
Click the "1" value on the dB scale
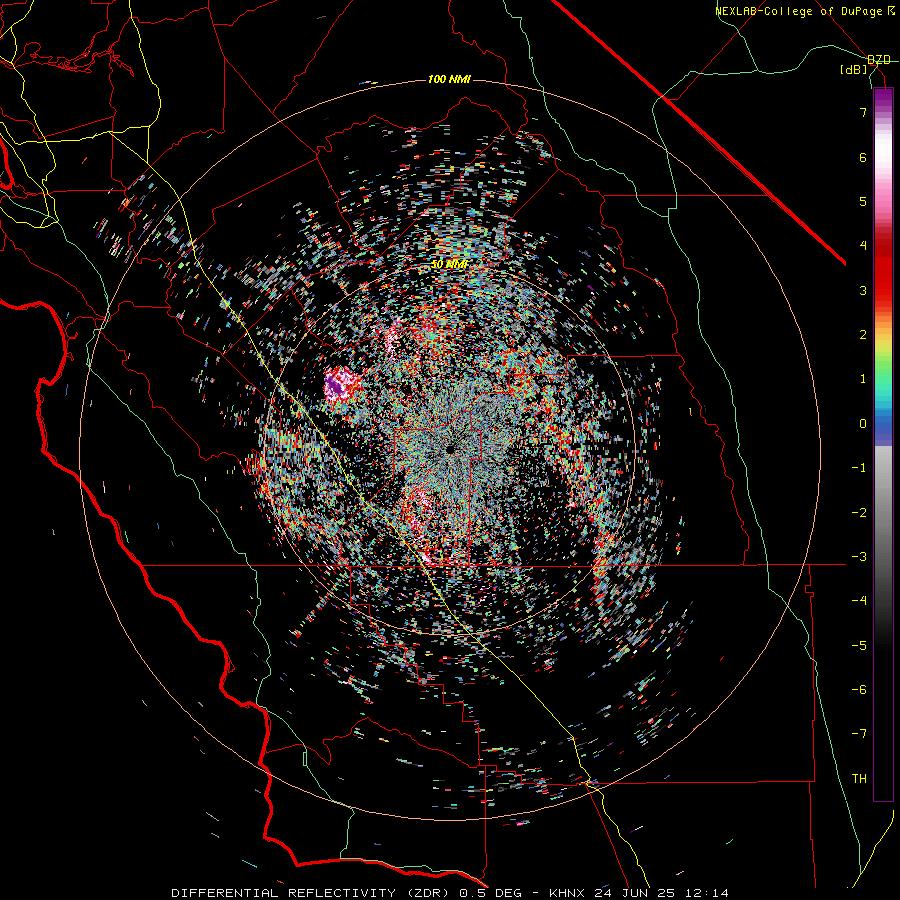coord(863,379)
